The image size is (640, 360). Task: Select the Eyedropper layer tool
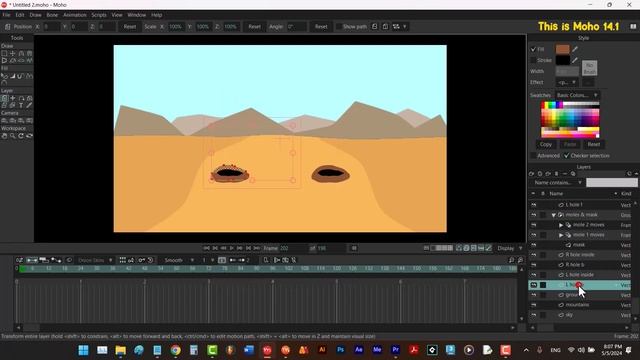pos(29,105)
